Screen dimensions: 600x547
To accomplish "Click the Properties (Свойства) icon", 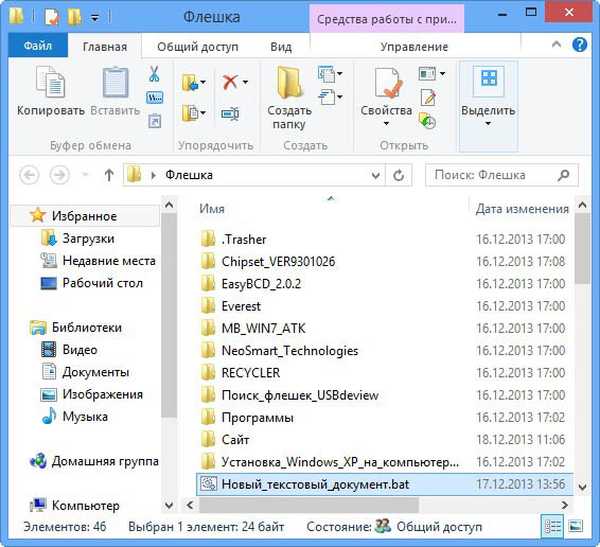I will [388, 83].
